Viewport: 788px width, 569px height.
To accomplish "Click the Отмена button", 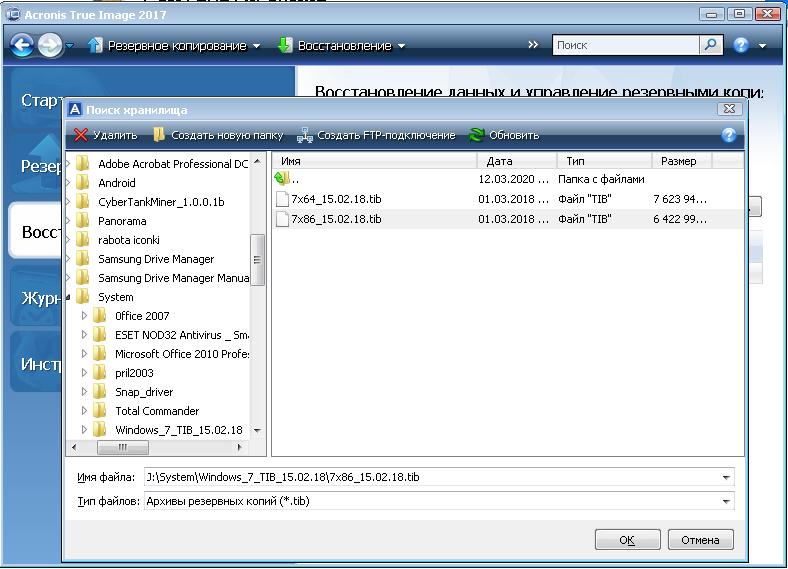I will click(700, 540).
